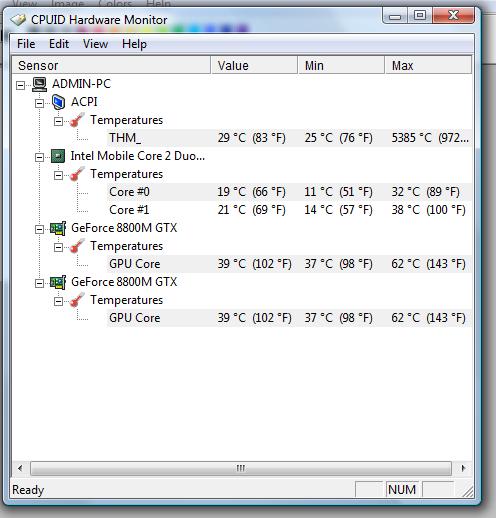Click the window resize grip corner

click(x=468, y=492)
